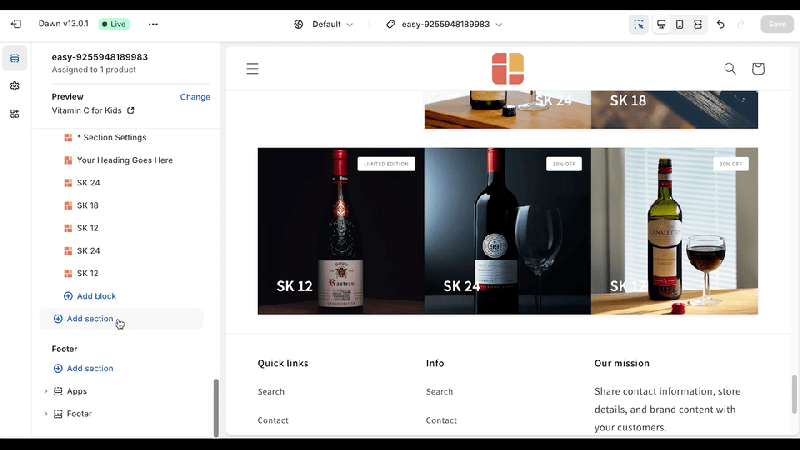Open the Sections panel sidebar icon
Viewport: 800px width, 450px height.
tap(14, 58)
